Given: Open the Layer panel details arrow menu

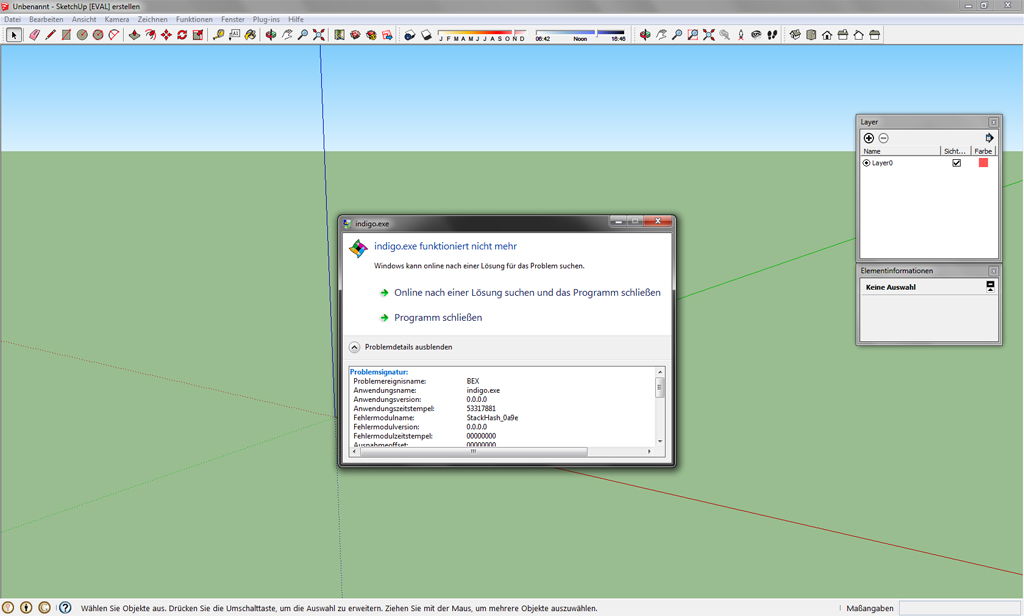Looking at the screenshot, I should click(989, 138).
